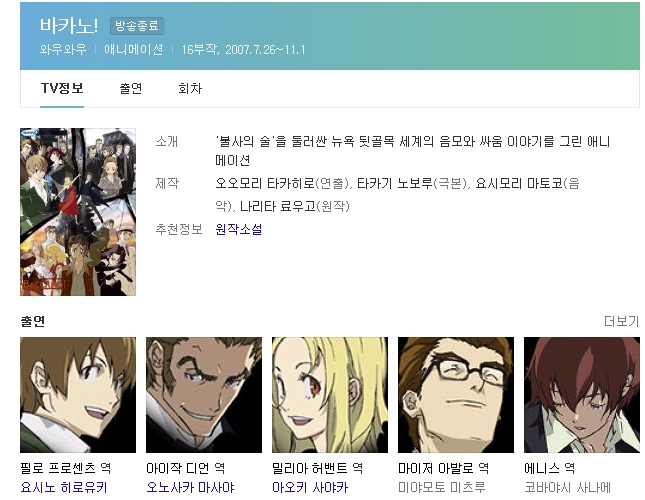Click the 미야모토 미츠루 name text
Viewport: 645px width, 500px height.
pyautogui.click(x=442, y=487)
